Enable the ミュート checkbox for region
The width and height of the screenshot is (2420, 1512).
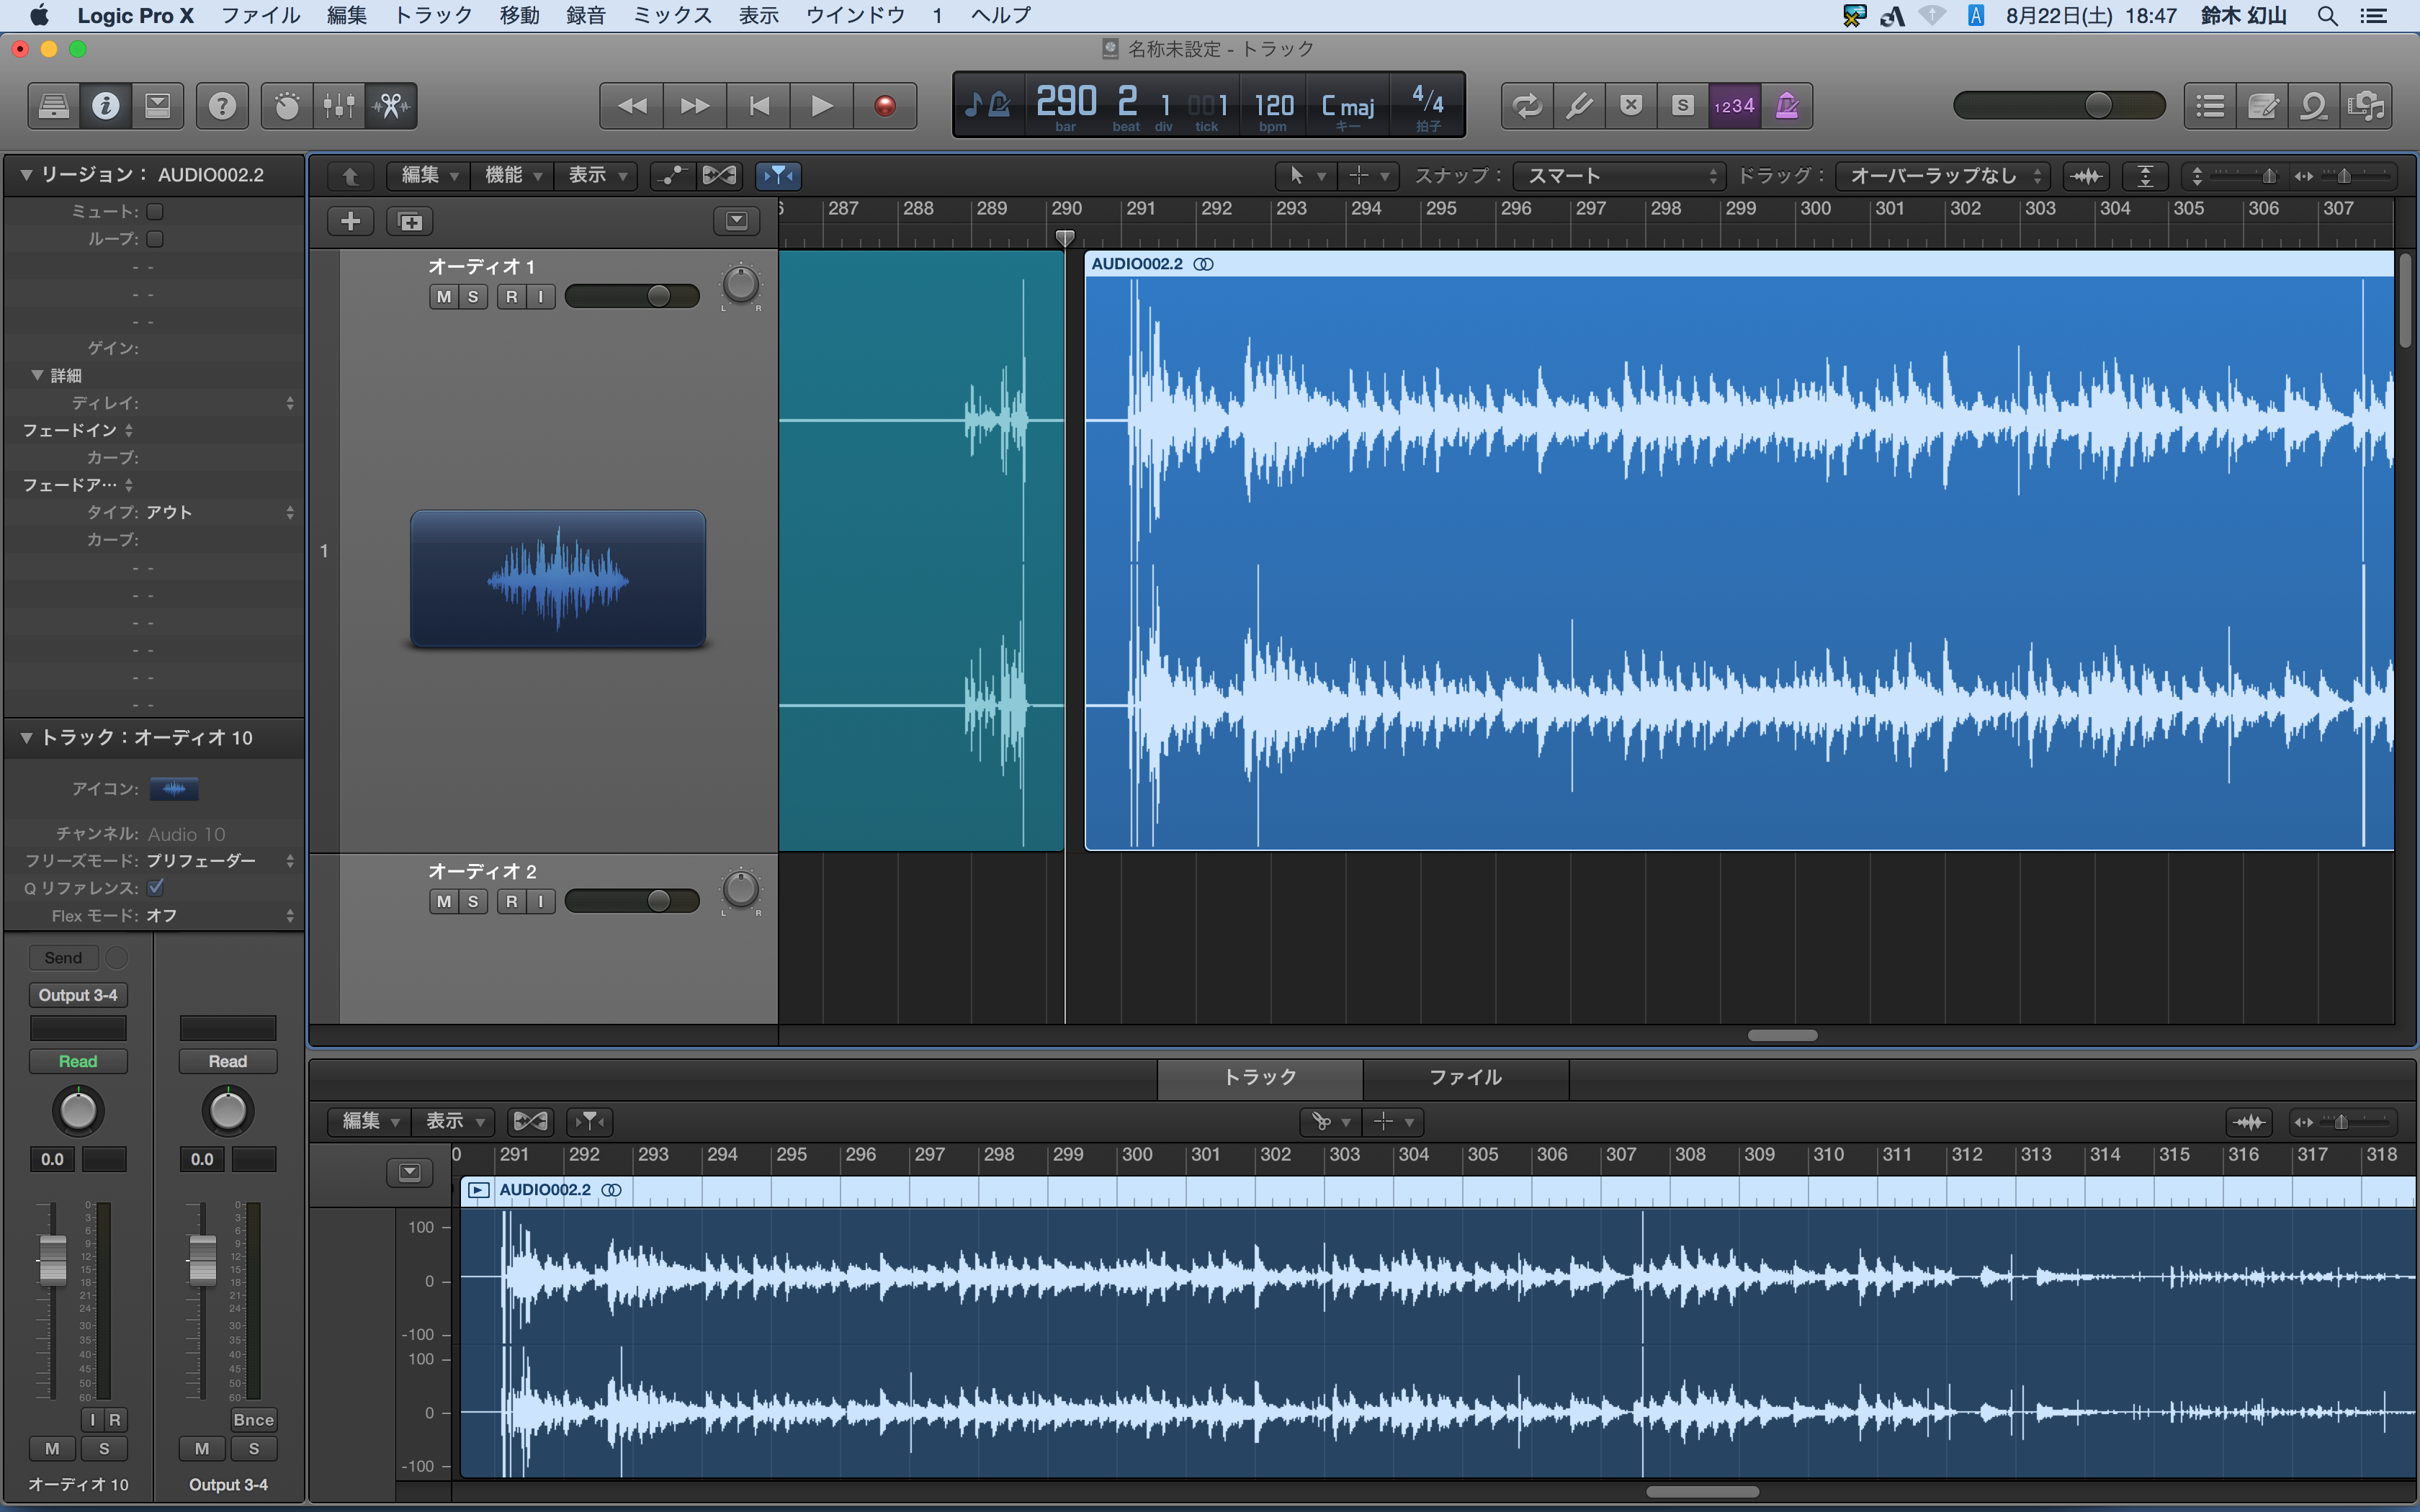155,211
